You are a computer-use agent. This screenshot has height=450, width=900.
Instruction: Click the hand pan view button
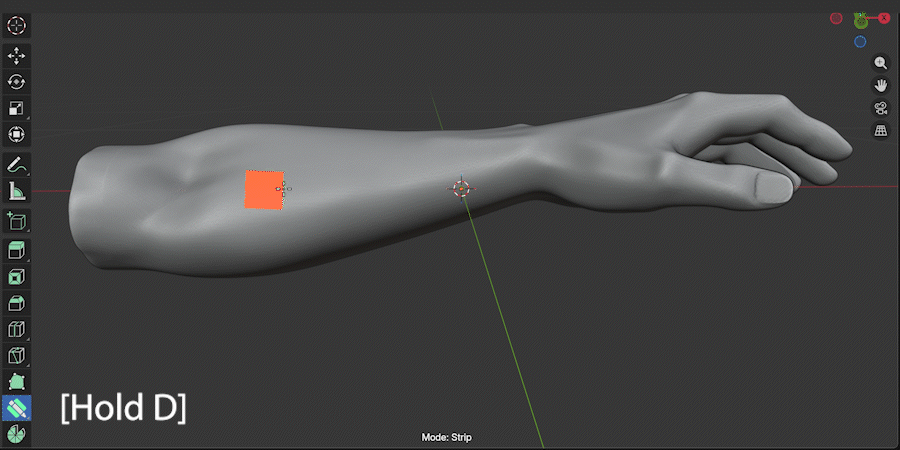tap(880, 86)
